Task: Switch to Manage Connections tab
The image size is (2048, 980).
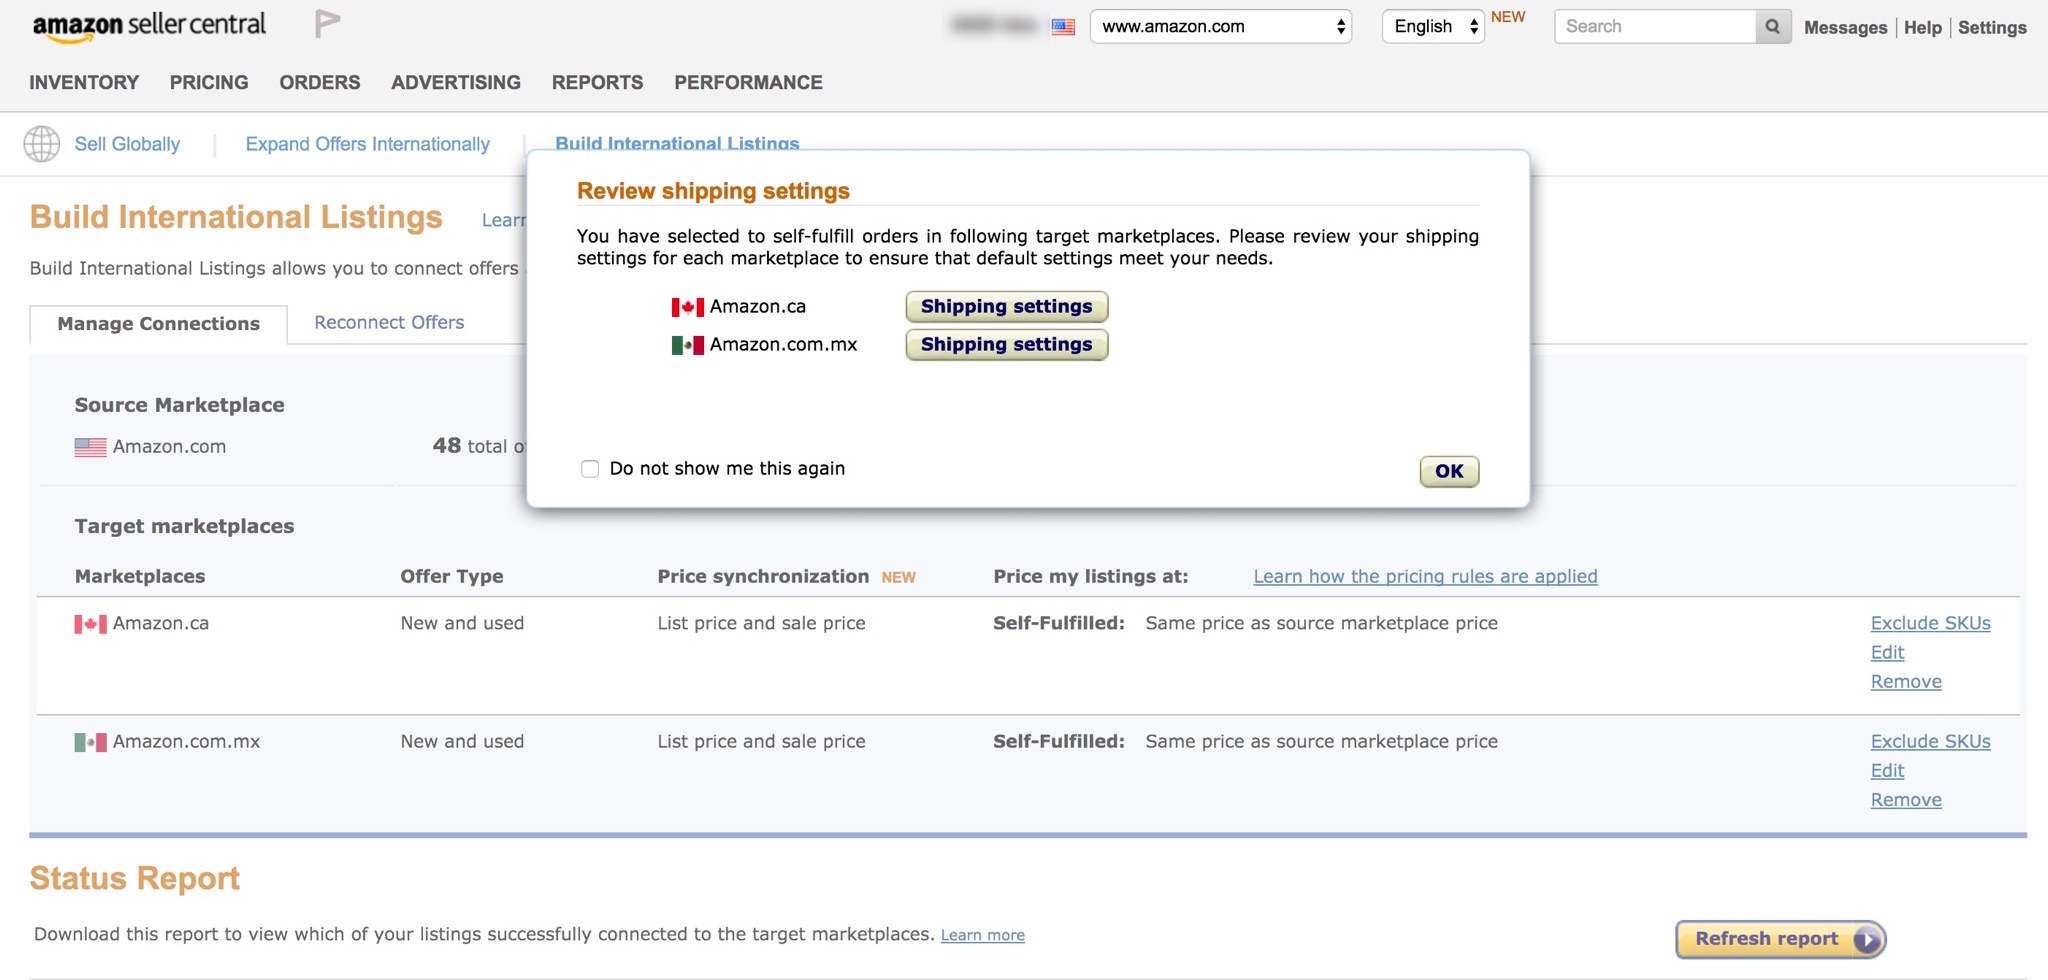Action: (158, 324)
